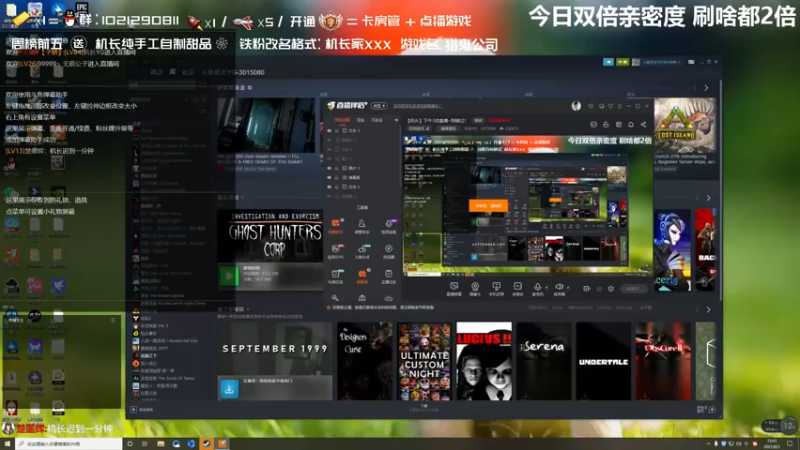Mute the speaker icon

click(x=559, y=288)
